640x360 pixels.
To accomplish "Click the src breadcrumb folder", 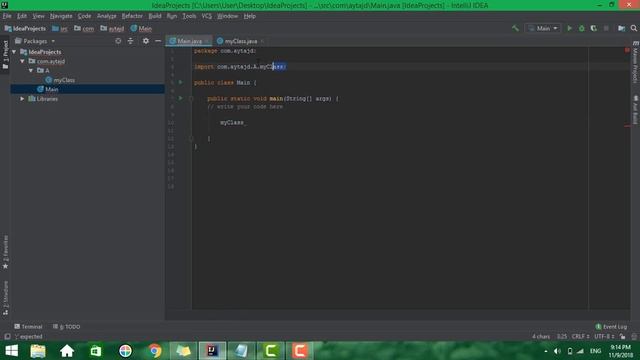I will pos(60,29).
